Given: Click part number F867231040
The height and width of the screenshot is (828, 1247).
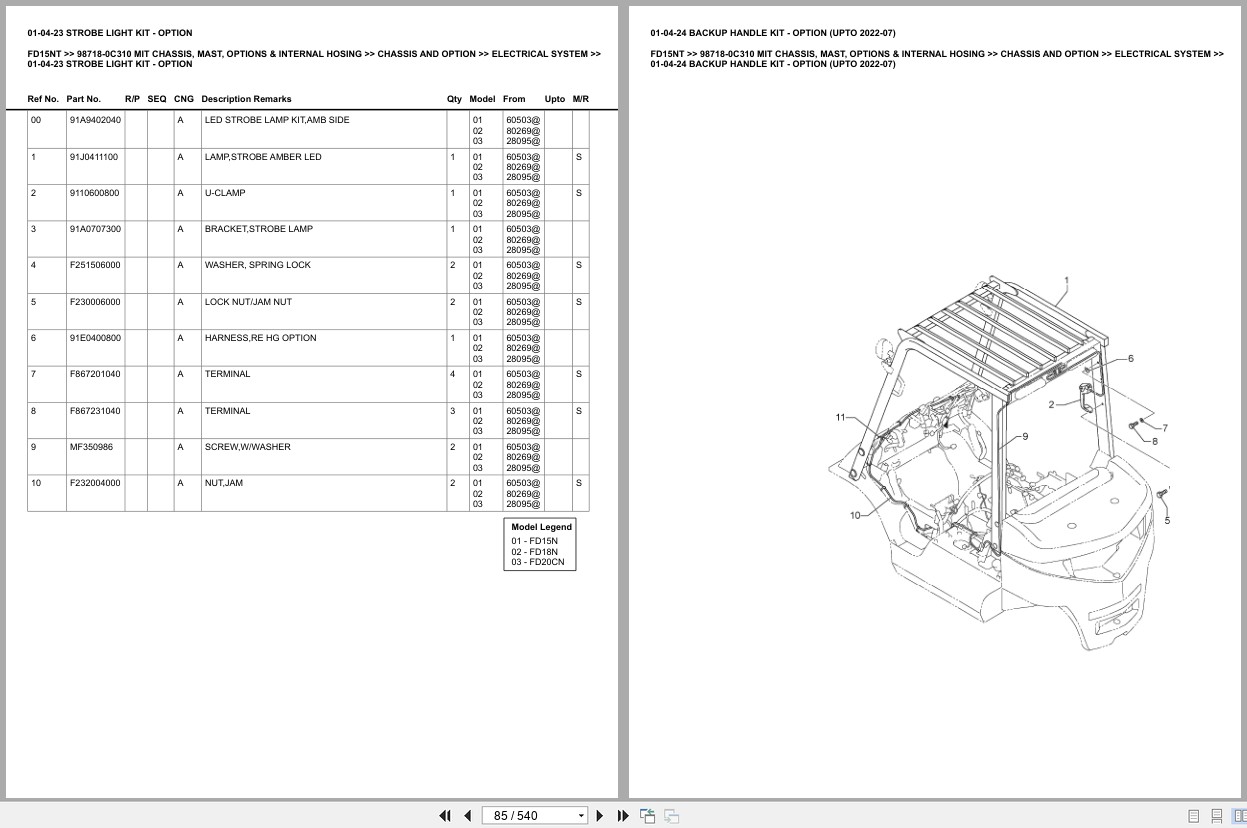Looking at the screenshot, I should coord(95,411).
